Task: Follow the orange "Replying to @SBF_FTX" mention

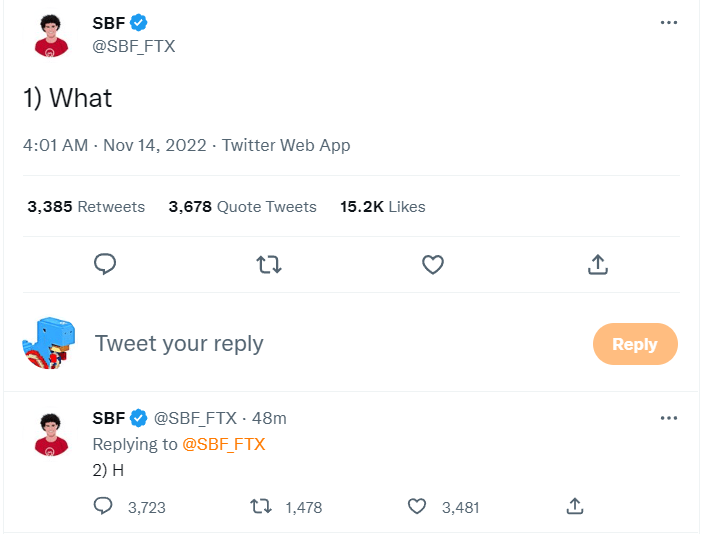Action: pyautogui.click(x=223, y=444)
